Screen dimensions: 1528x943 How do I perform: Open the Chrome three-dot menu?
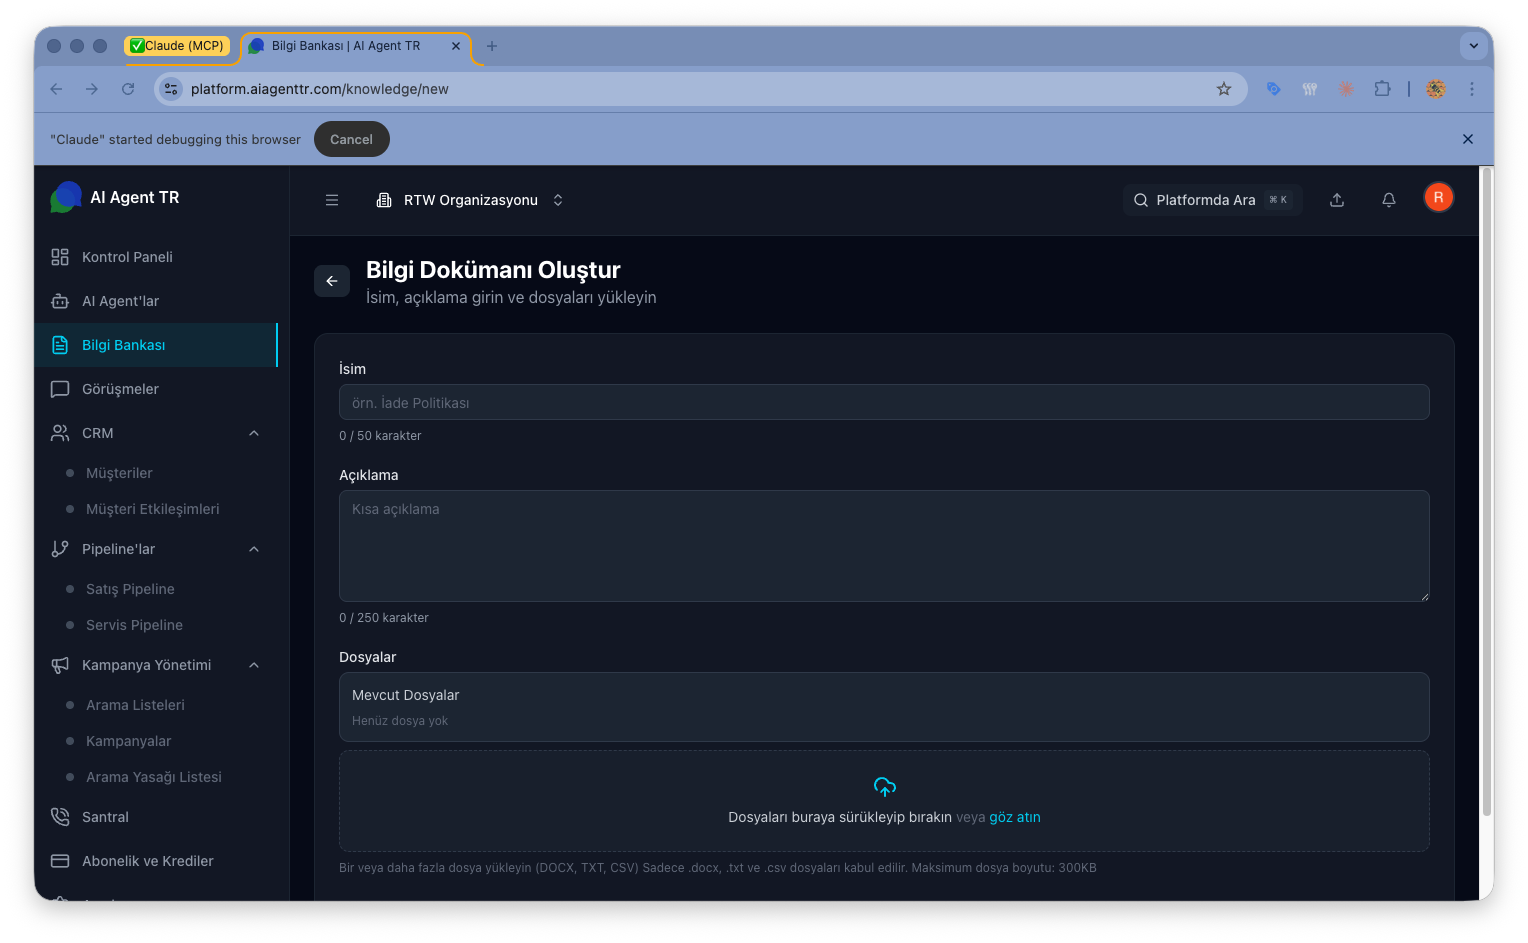[1472, 89]
